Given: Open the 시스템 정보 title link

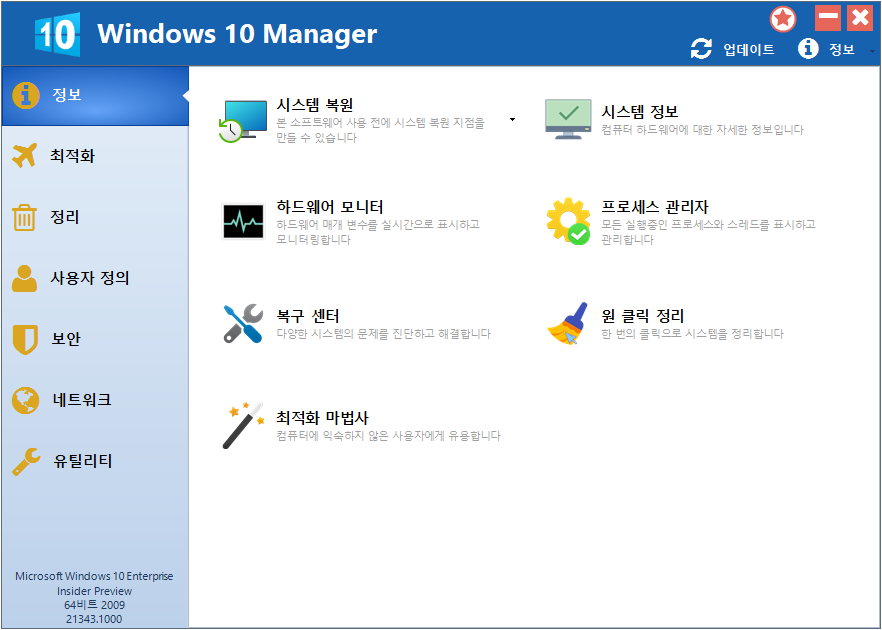Looking at the screenshot, I should click(x=640, y=111).
